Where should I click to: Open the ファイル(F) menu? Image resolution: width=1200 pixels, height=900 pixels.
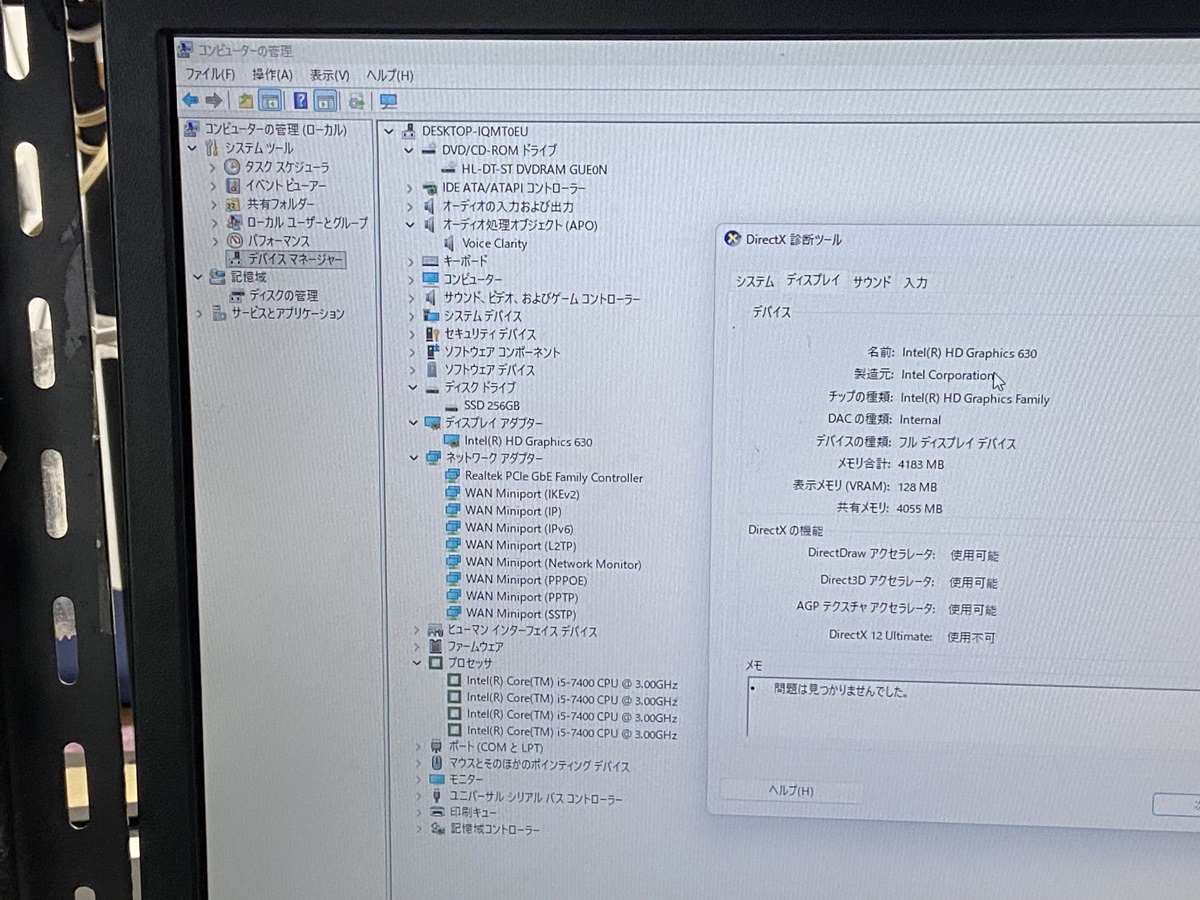pos(210,75)
